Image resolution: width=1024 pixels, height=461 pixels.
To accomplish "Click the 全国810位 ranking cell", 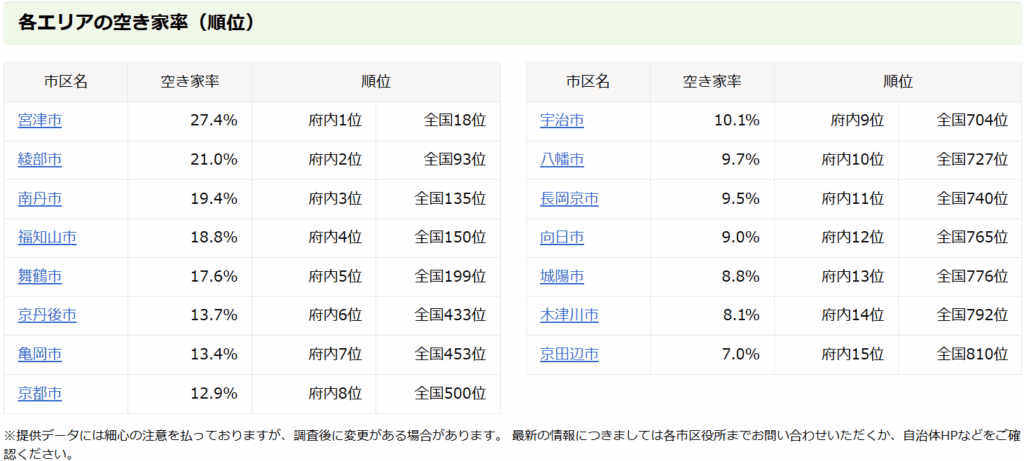I will click(971, 354).
